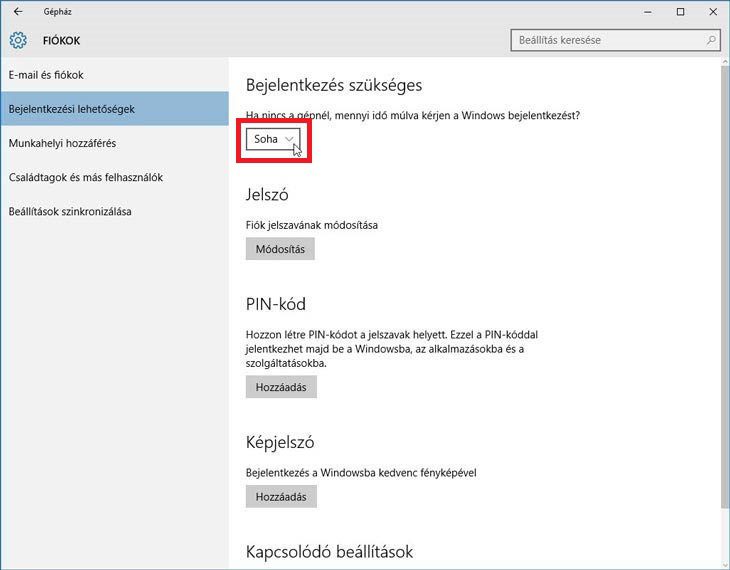Click Hozzáadás under PIN-kód
Viewport: 730px width, 570px height.
(280, 386)
